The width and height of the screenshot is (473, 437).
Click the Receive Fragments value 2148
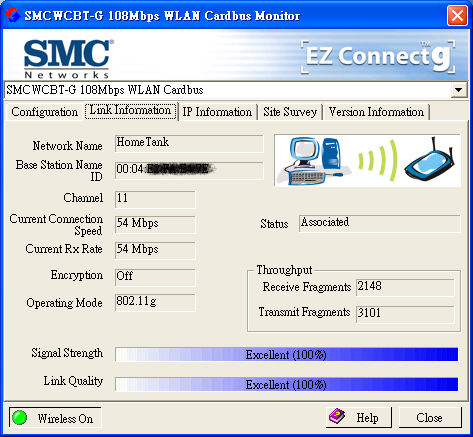point(405,288)
